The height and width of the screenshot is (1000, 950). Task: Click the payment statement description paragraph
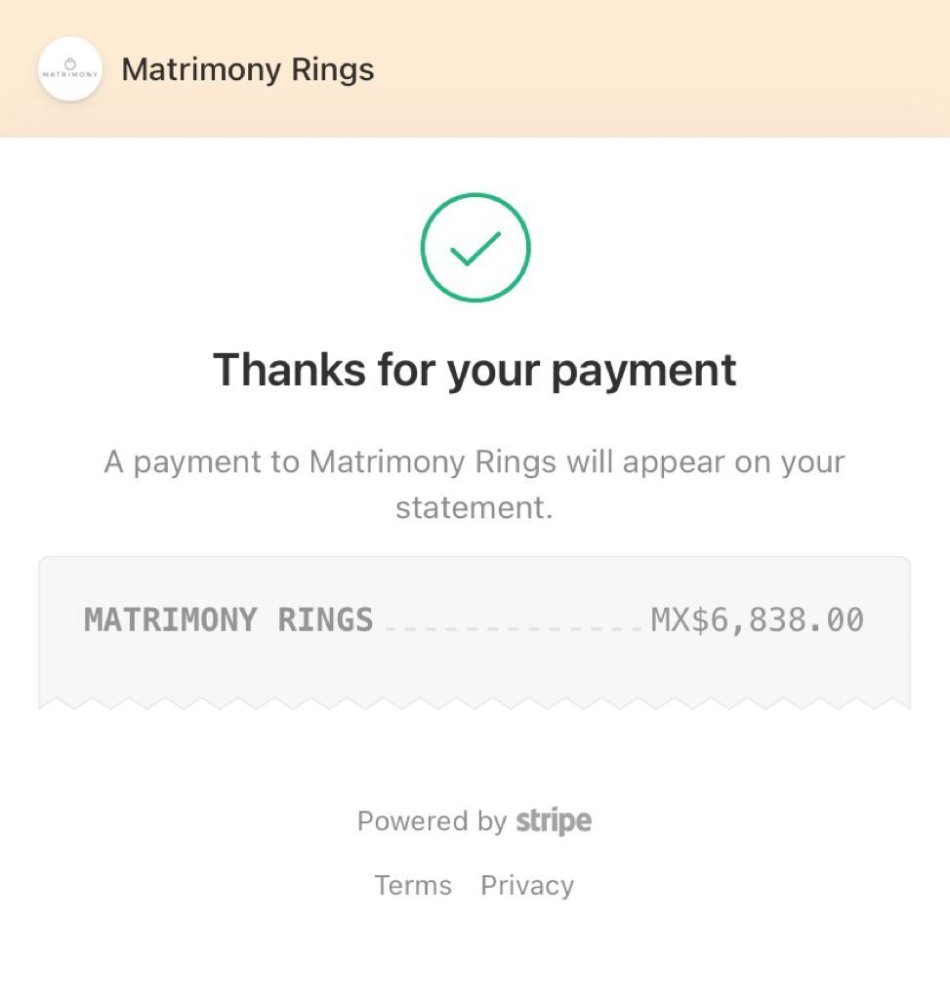(474, 484)
